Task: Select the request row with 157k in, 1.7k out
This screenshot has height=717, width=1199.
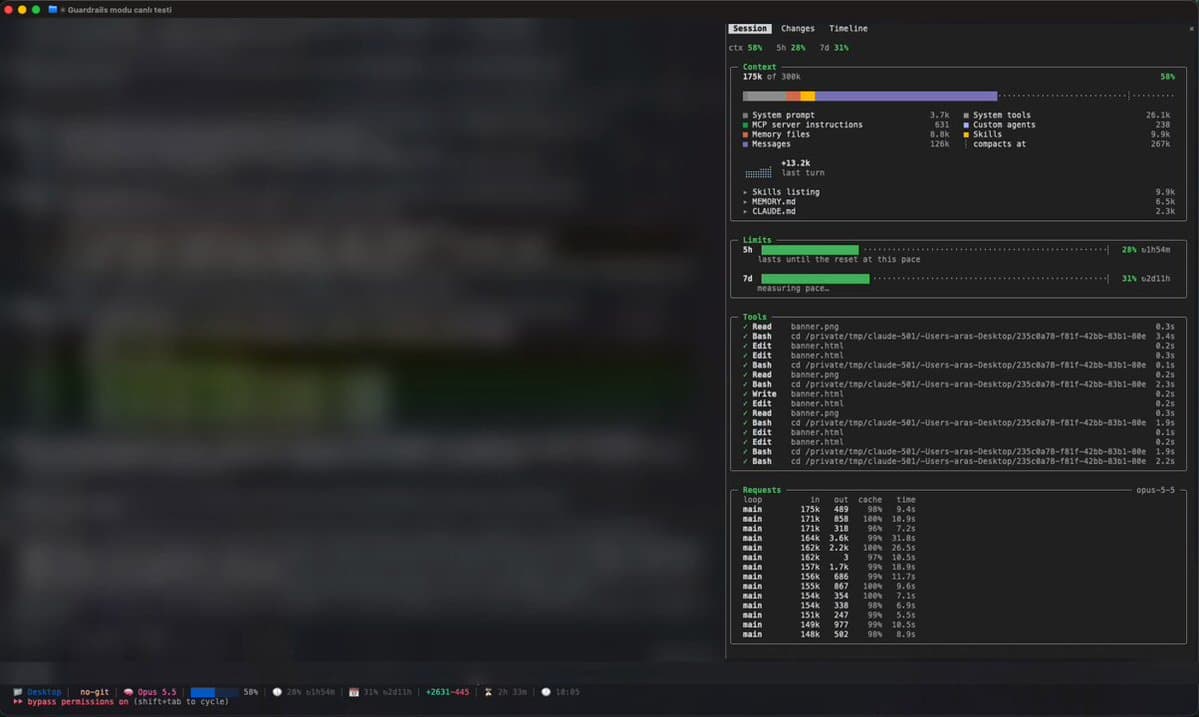Action: pyautogui.click(x=829, y=567)
